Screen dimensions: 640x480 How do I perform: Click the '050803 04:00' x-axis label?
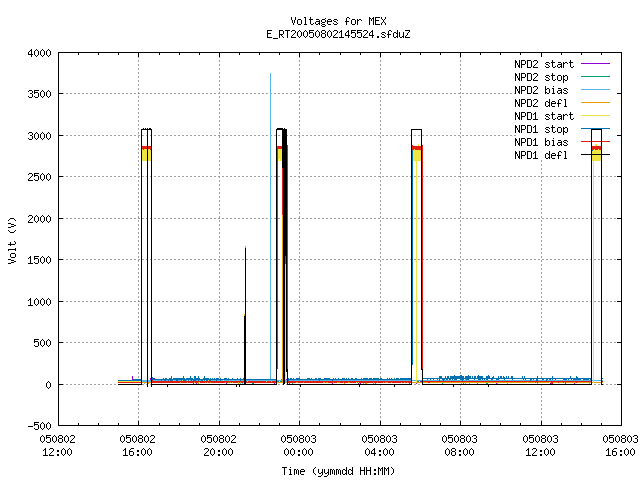pos(379,446)
